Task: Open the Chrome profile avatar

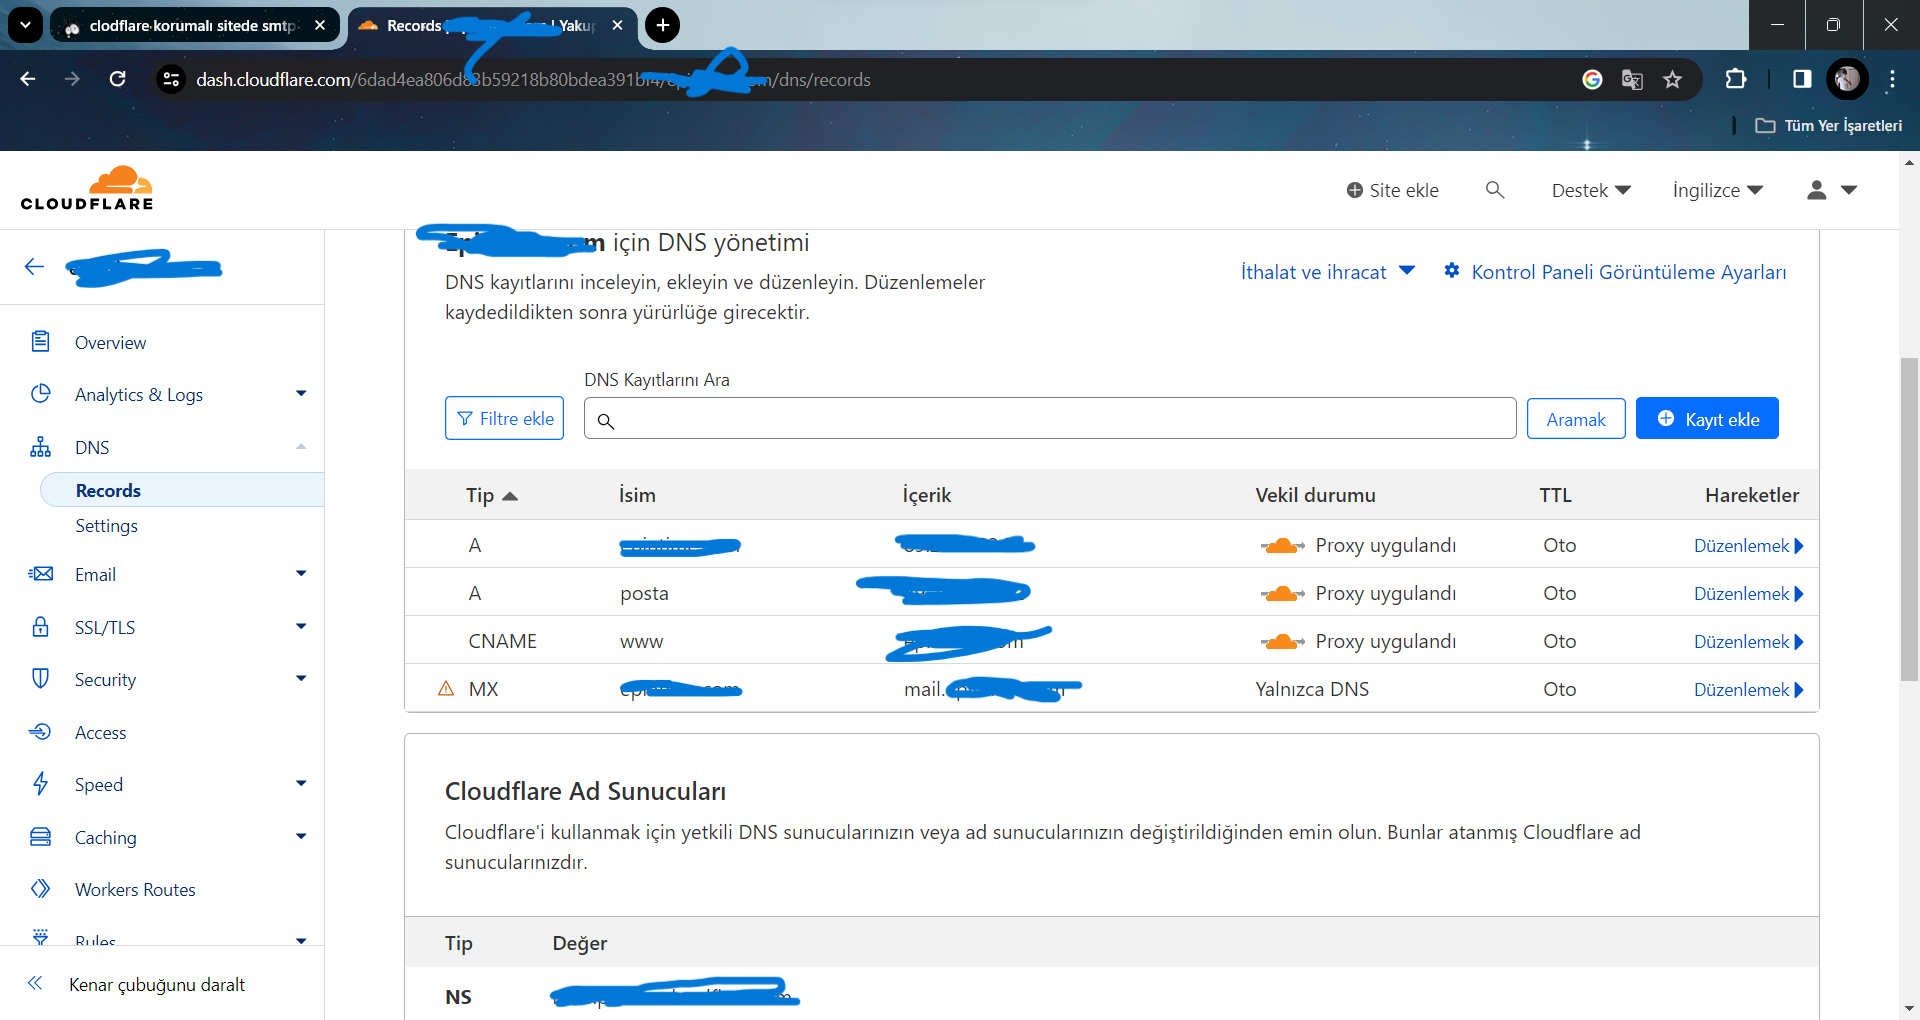Action: point(1847,79)
